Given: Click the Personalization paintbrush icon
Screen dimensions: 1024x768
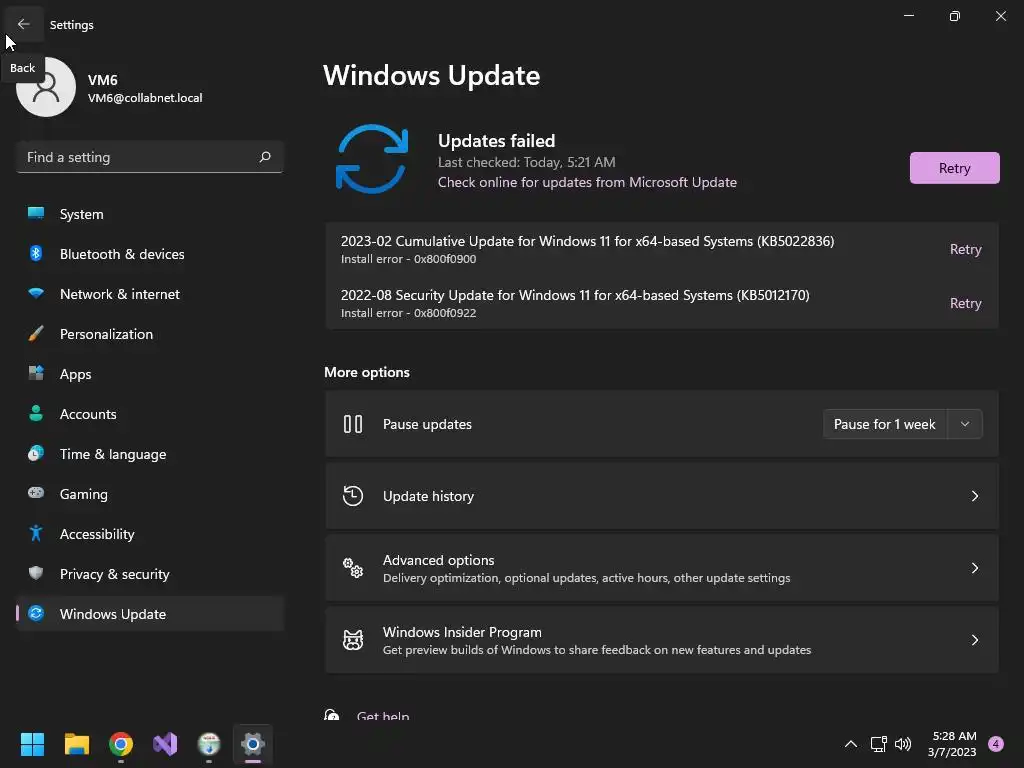Looking at the screenshot, I should click(36, 333).
